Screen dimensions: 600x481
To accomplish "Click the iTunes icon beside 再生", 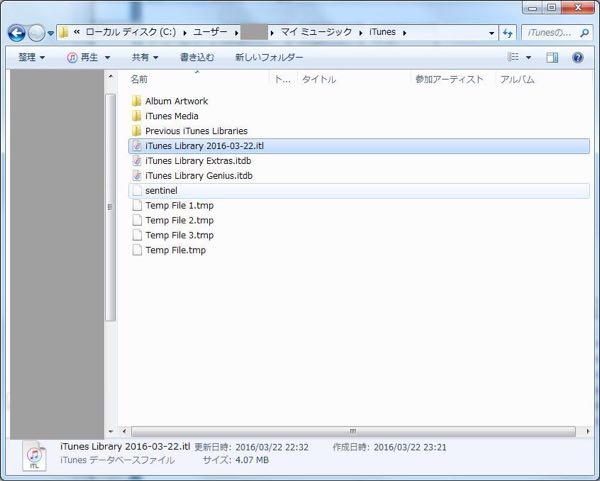I will pyautogui.click(x=72, y=57).
